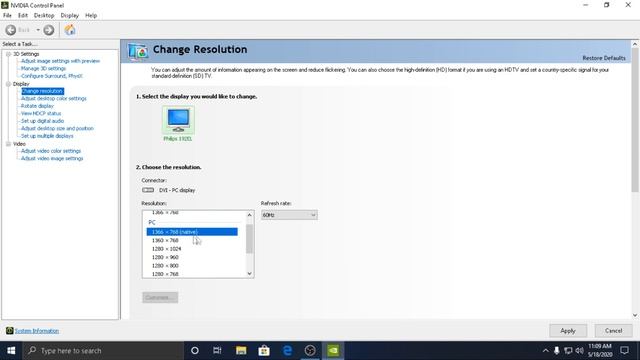Click the Cancel button
Screen dimensions: 640x360
[x=613, y=331]
